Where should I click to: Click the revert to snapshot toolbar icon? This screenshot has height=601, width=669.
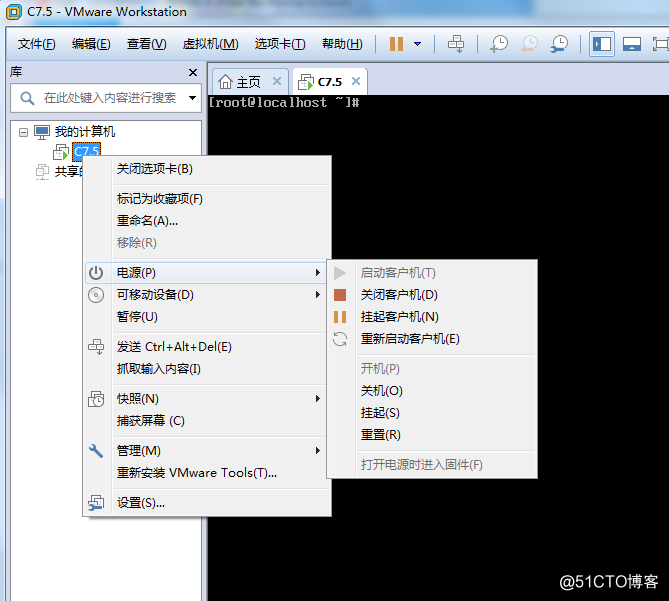point(529,44)
